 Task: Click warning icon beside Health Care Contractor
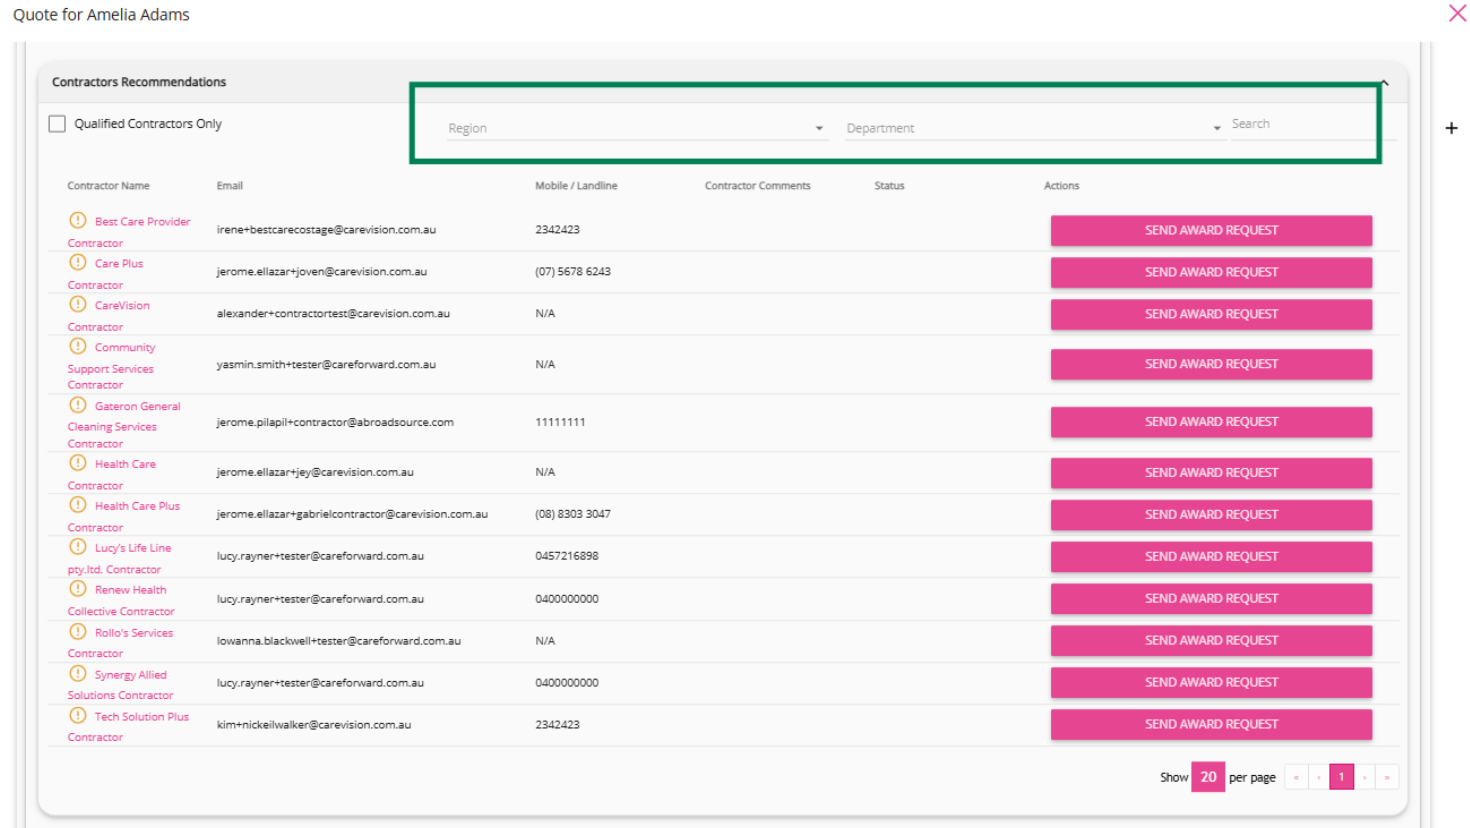[x=78, y=463]
